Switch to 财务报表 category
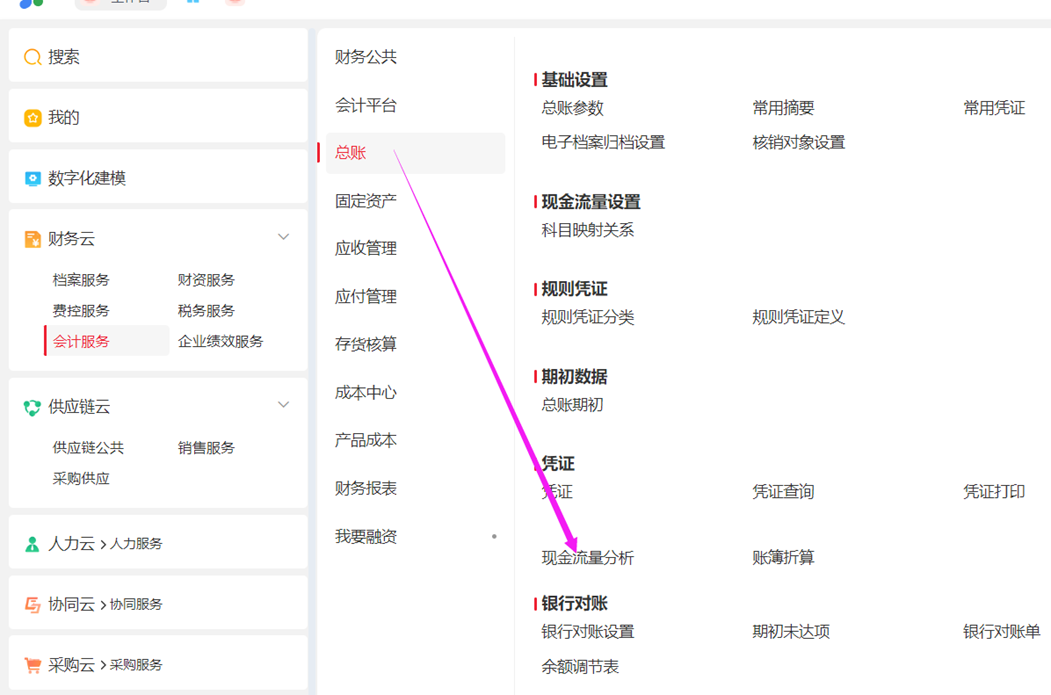This screenshot has height=695, width=1051. 366,489
